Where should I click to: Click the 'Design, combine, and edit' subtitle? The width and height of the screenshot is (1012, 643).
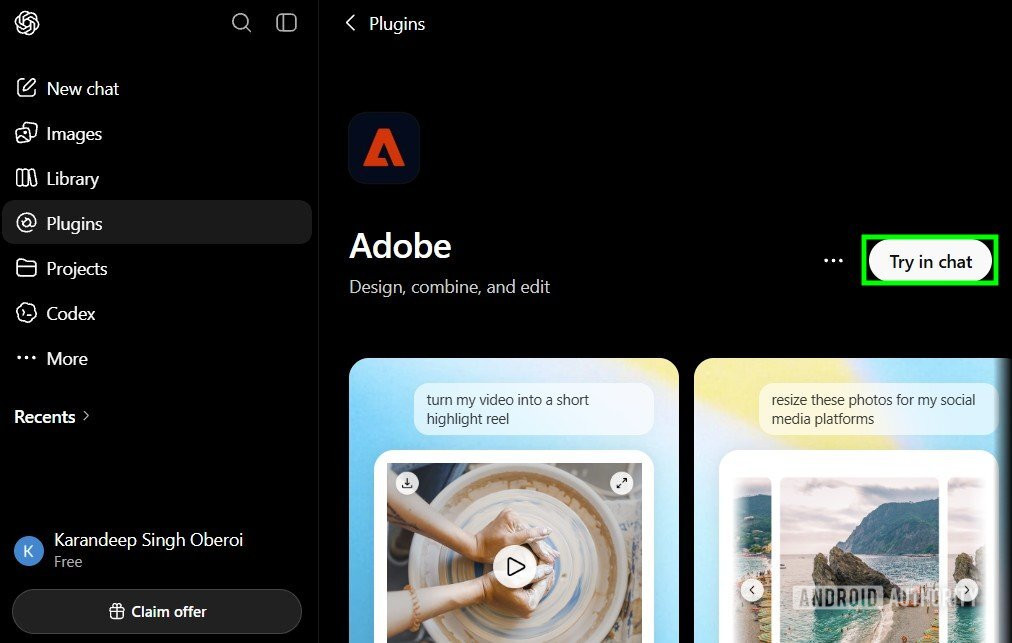pyautogui.click(x=449, y=287)
